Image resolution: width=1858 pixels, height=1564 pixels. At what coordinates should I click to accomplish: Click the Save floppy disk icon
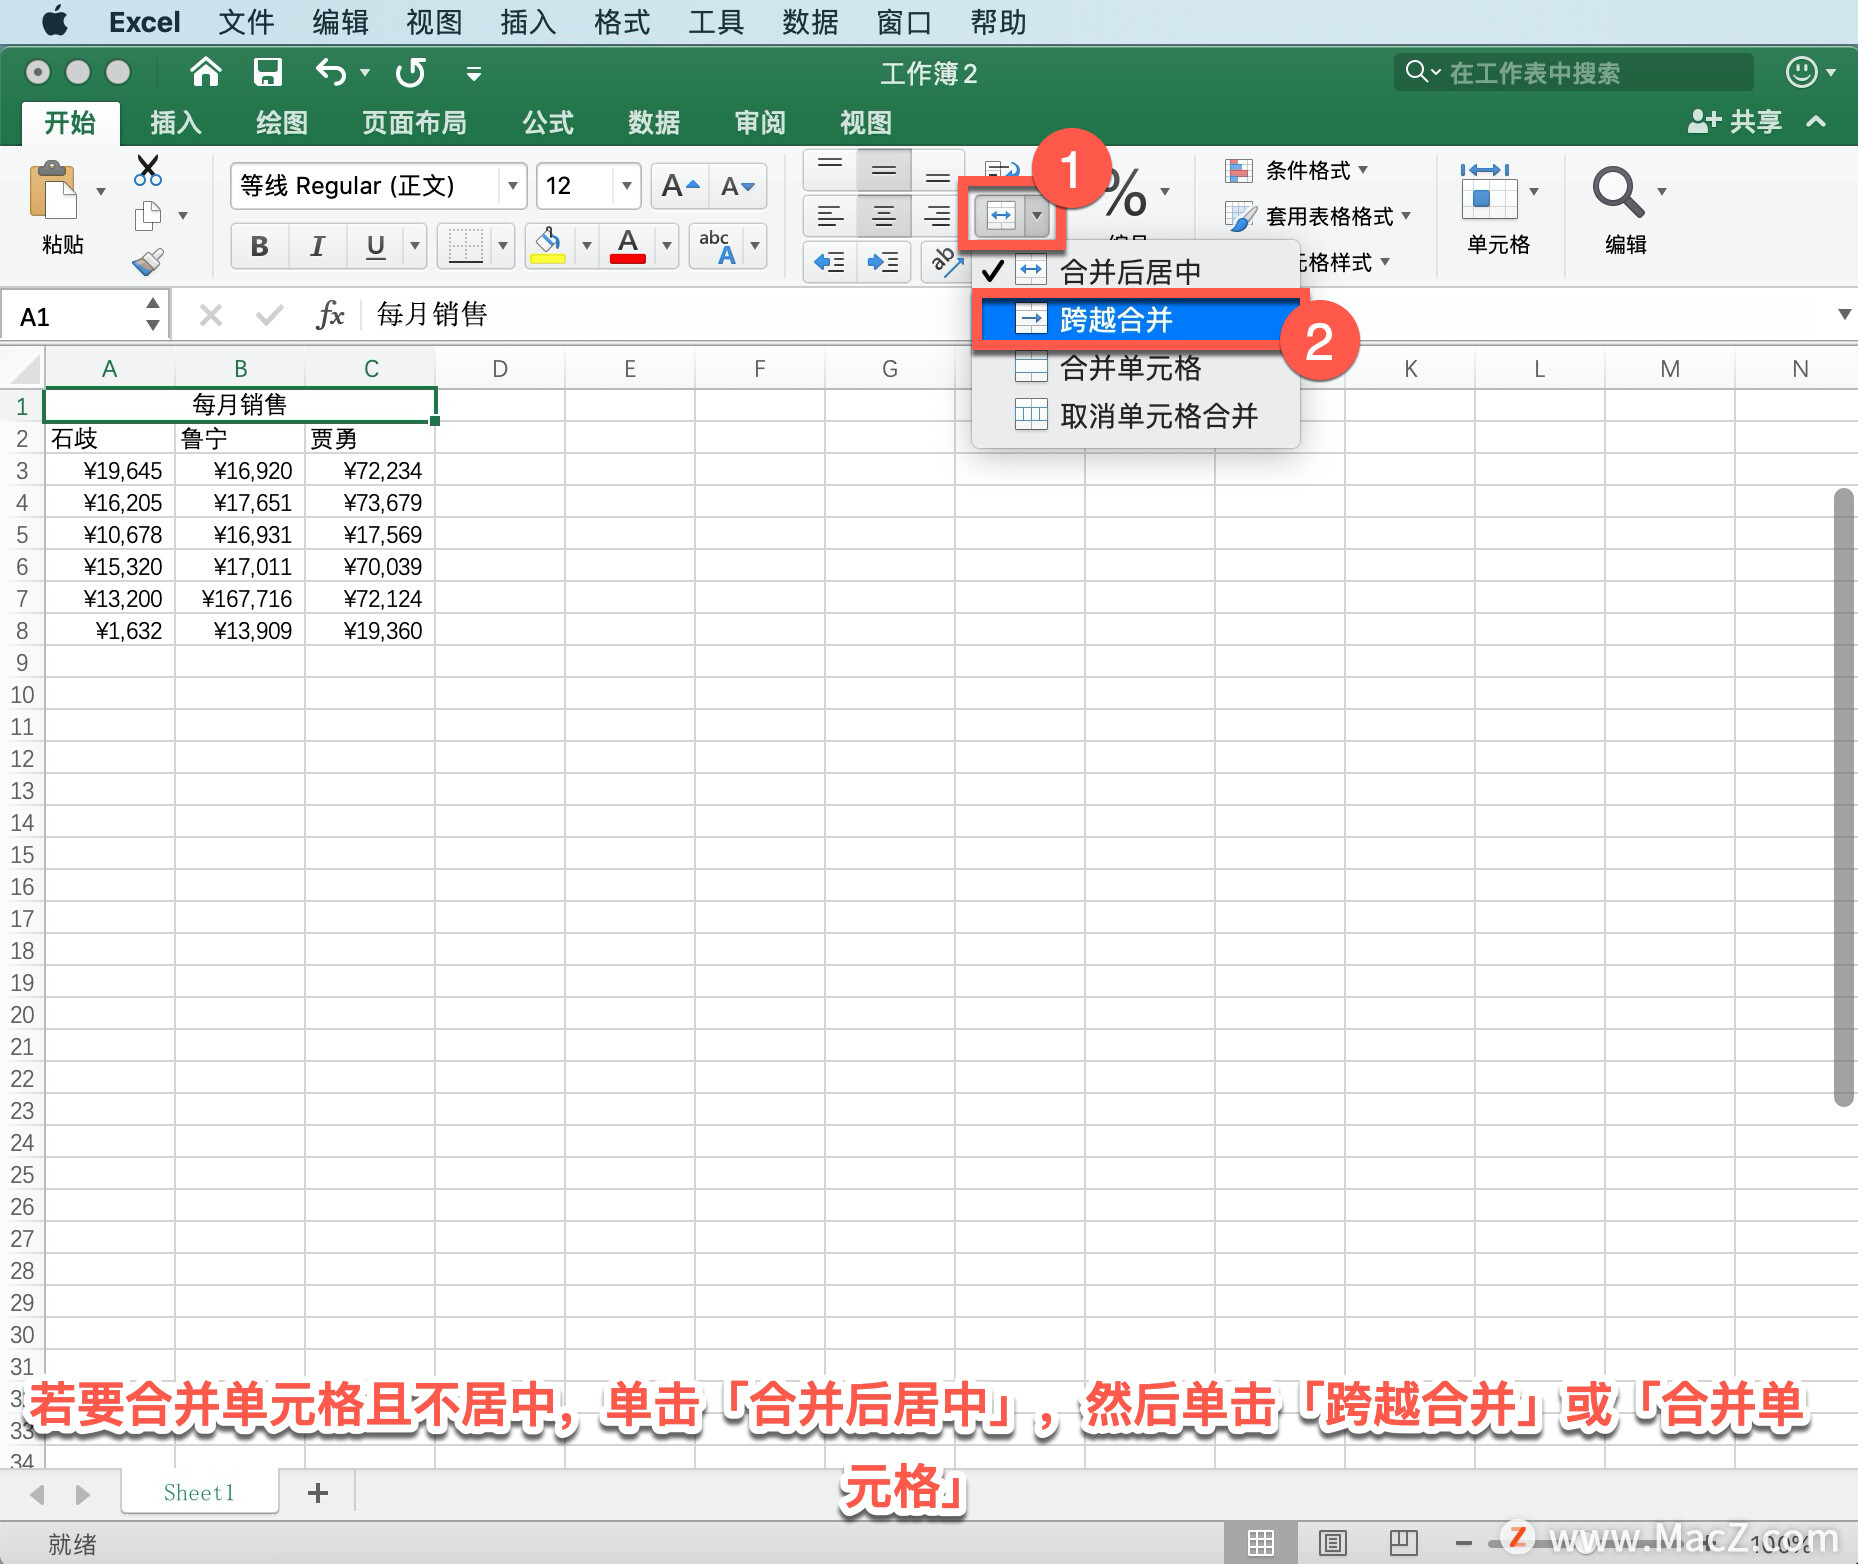coord(267,72)
